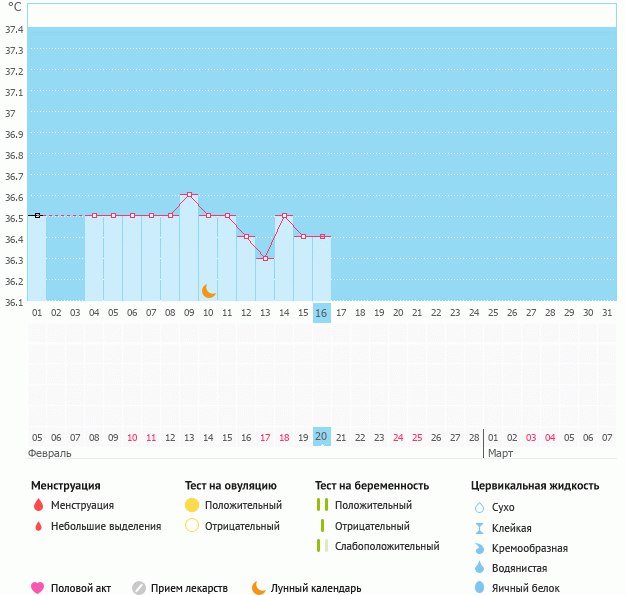Screen dimensions: 626x595
Task: Select the dry cervical fluid drop icon
Action: click(x=479, y=508)
